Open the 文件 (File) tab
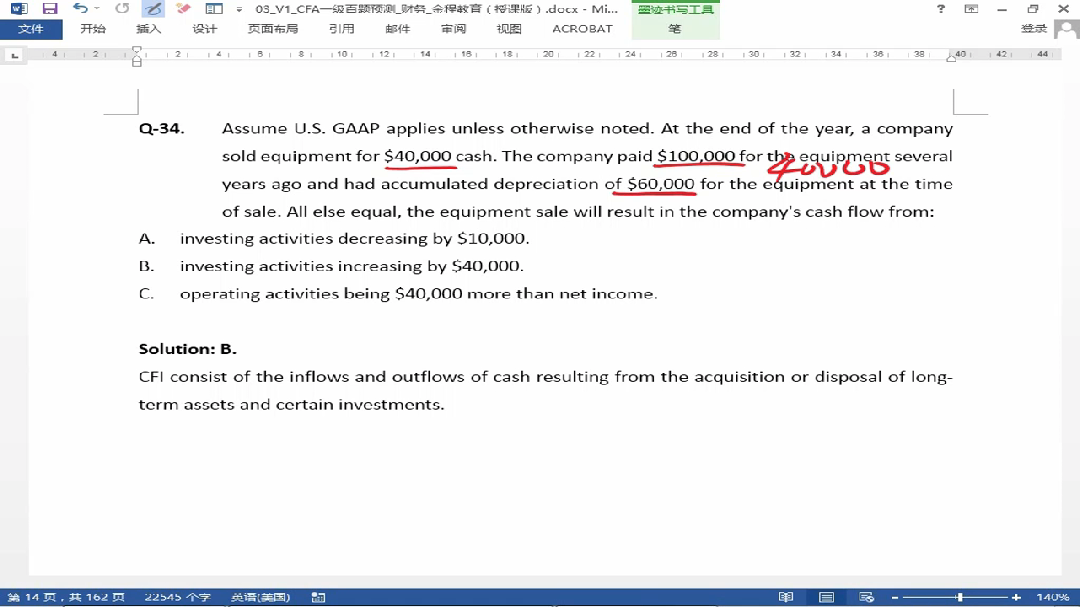Viewport: 1080px width, 607px height. [x=31, y=29]
